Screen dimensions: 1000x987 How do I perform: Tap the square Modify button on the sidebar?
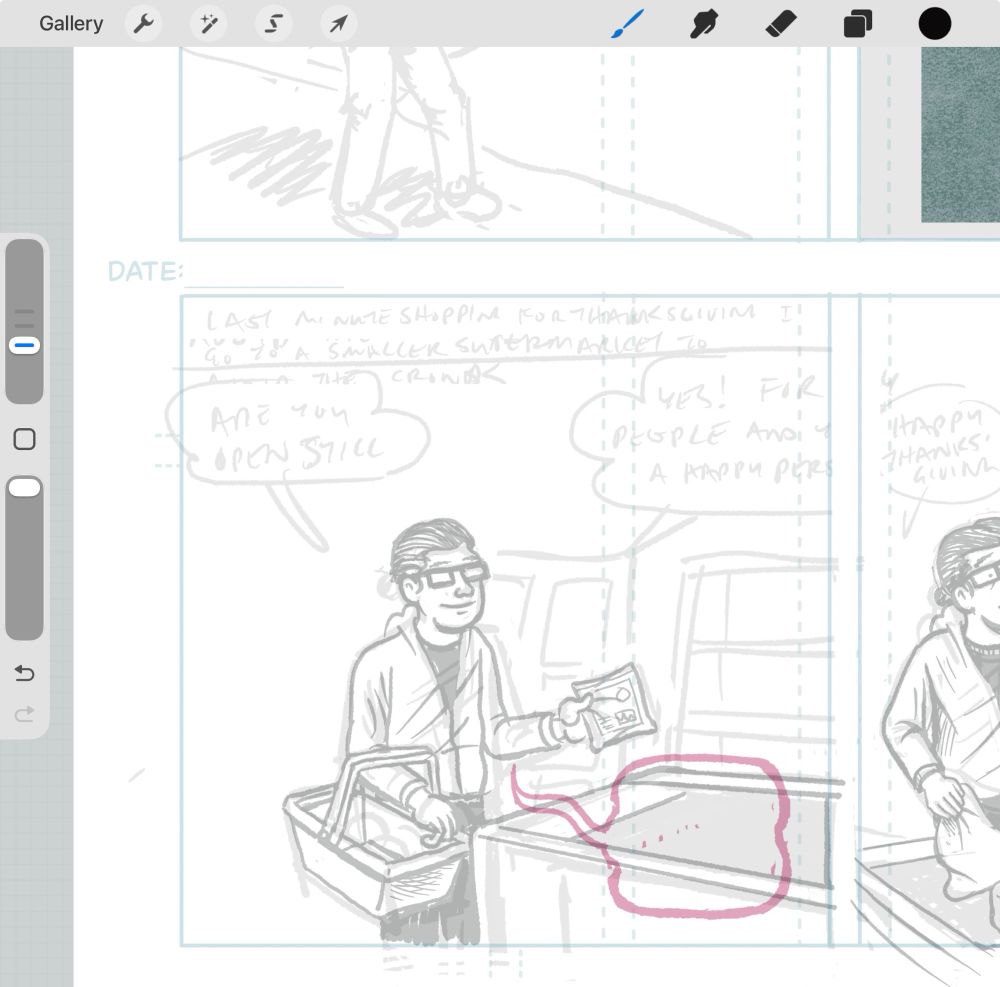[x=24, y=439]
